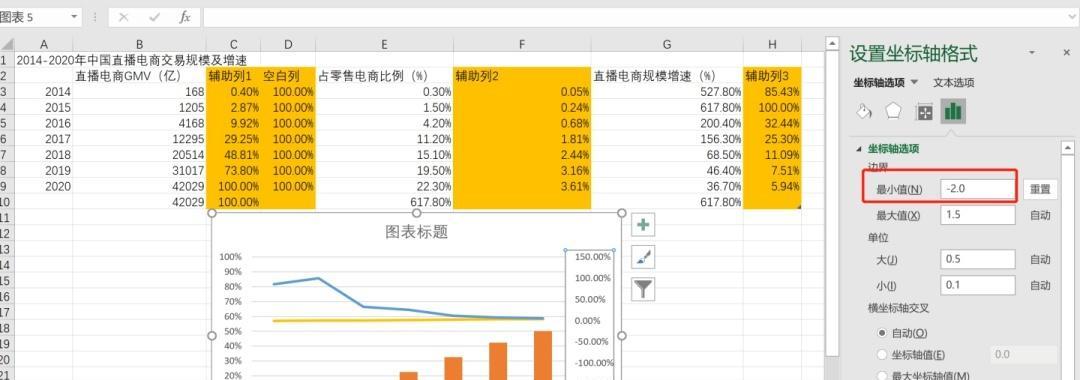Viewport: 1080px width, 380px height.
Task: Select the yellow line series in chart
Action: point(408,319)
